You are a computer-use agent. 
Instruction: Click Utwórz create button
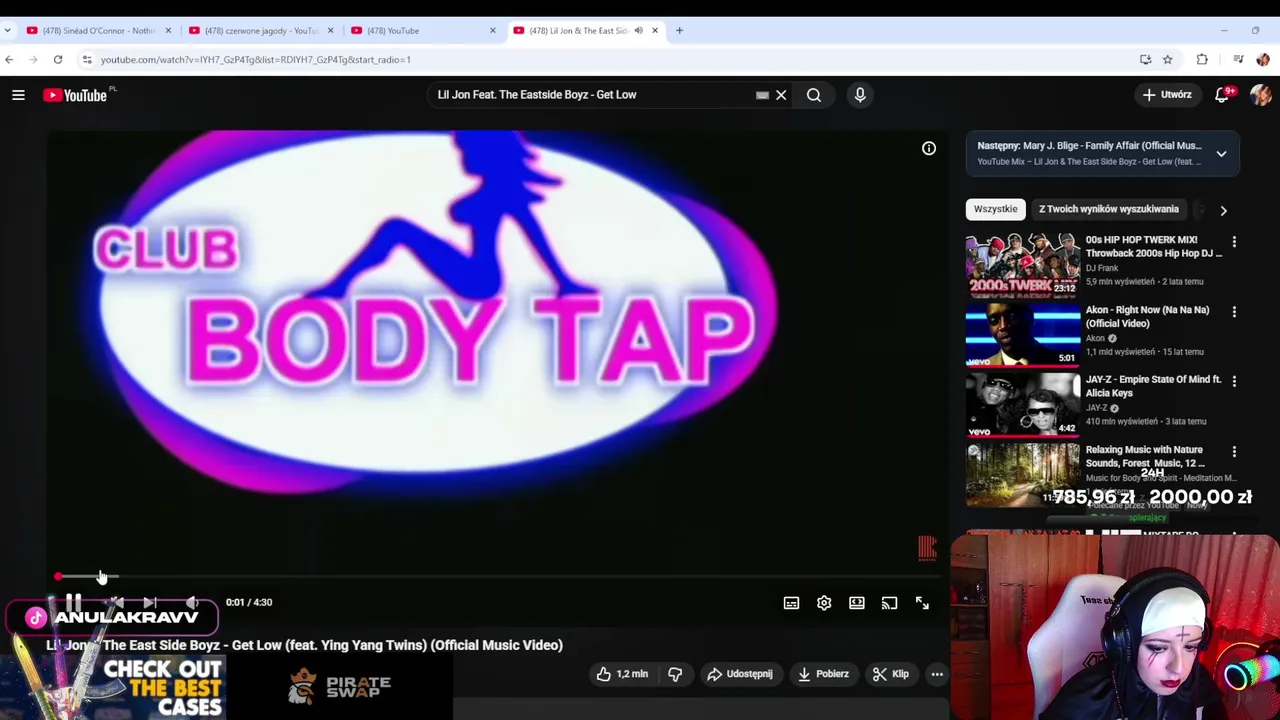click(x=1167, y=95)
